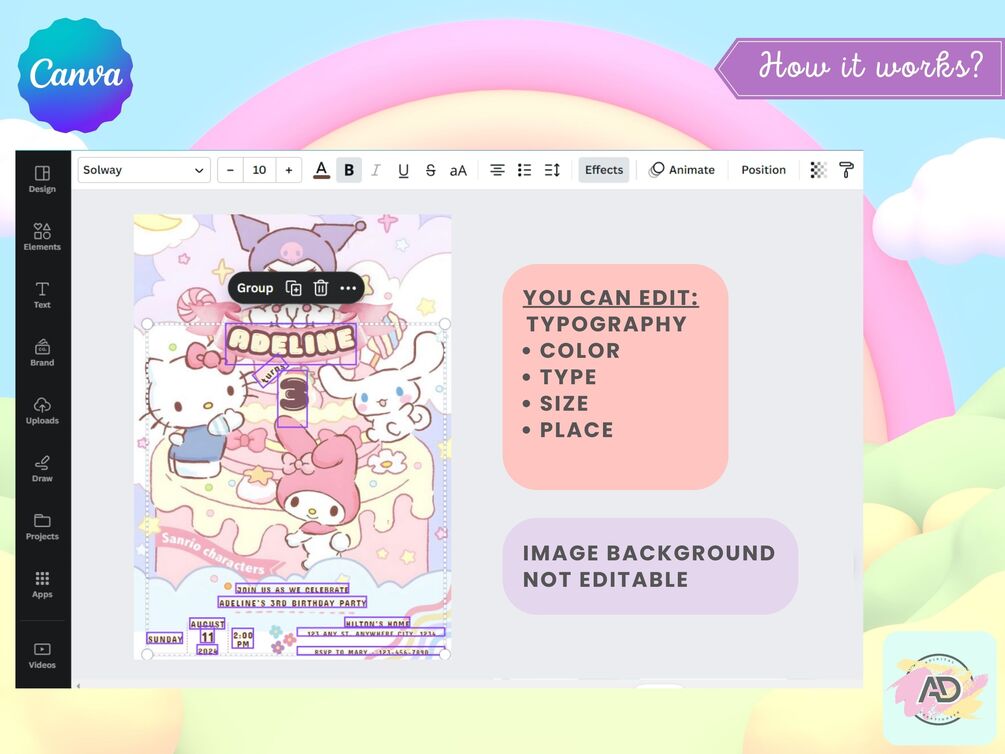Viewport: 1005px width, 754px height.
Task: Open the text color picker
Action: [x=322, y=170]
